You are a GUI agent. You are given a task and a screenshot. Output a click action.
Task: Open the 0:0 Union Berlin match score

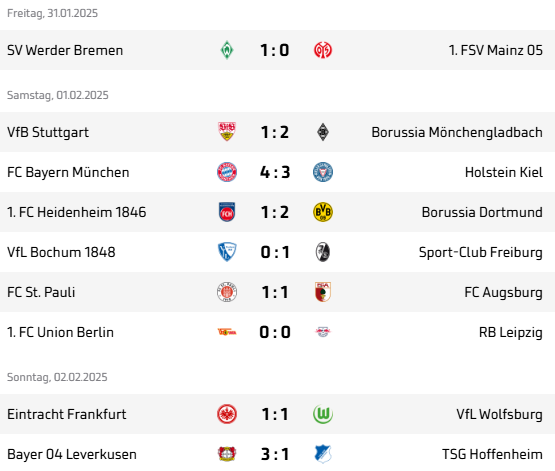275,332
